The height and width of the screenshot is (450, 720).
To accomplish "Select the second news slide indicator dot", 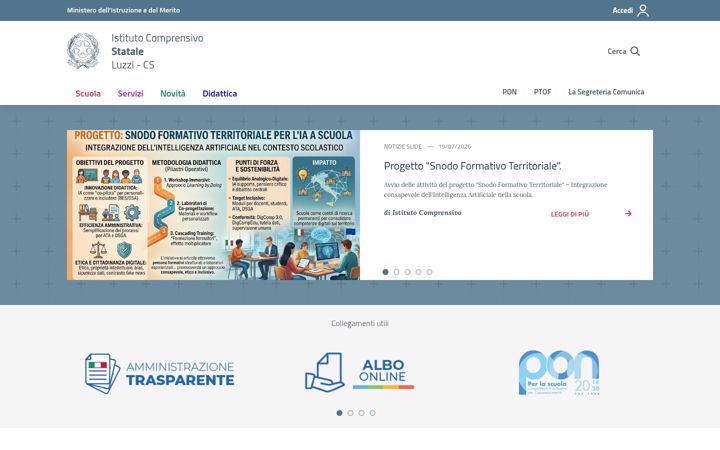I will pyautogui.click(x=396, y=272).
